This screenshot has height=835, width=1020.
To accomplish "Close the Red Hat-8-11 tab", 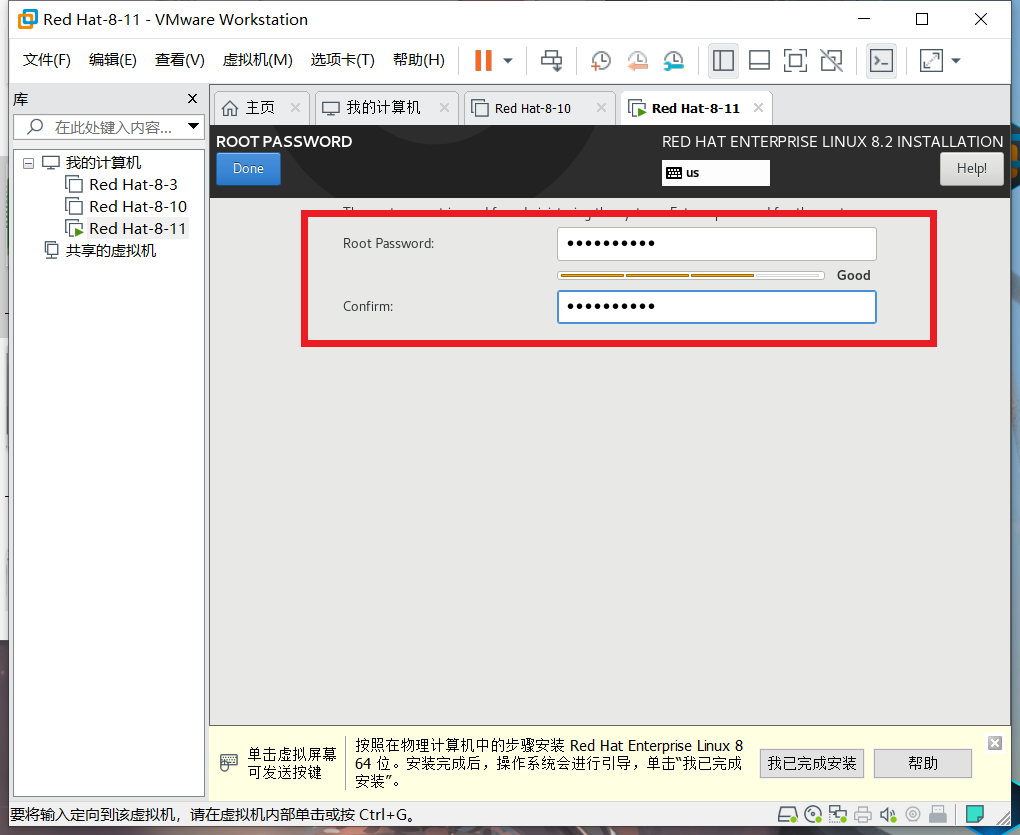I will [758, 108].
